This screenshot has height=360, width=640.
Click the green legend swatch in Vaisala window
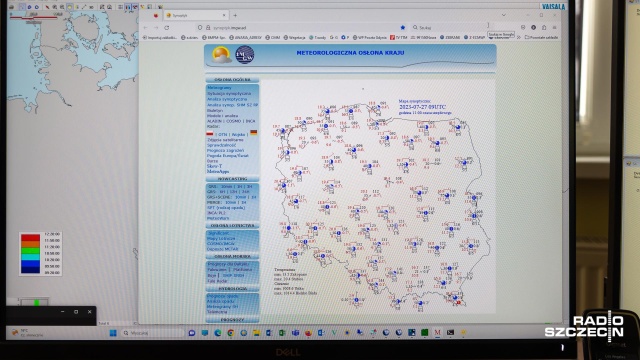tap(31, 250)
